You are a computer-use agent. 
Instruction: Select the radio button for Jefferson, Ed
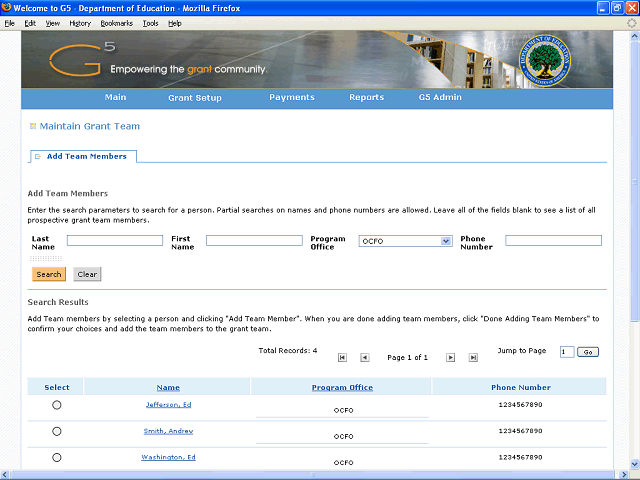(56, 405)
